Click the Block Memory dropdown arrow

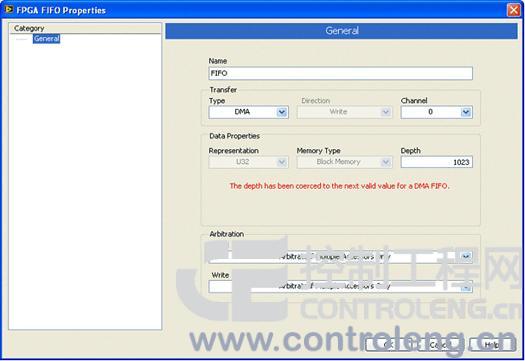386,162
